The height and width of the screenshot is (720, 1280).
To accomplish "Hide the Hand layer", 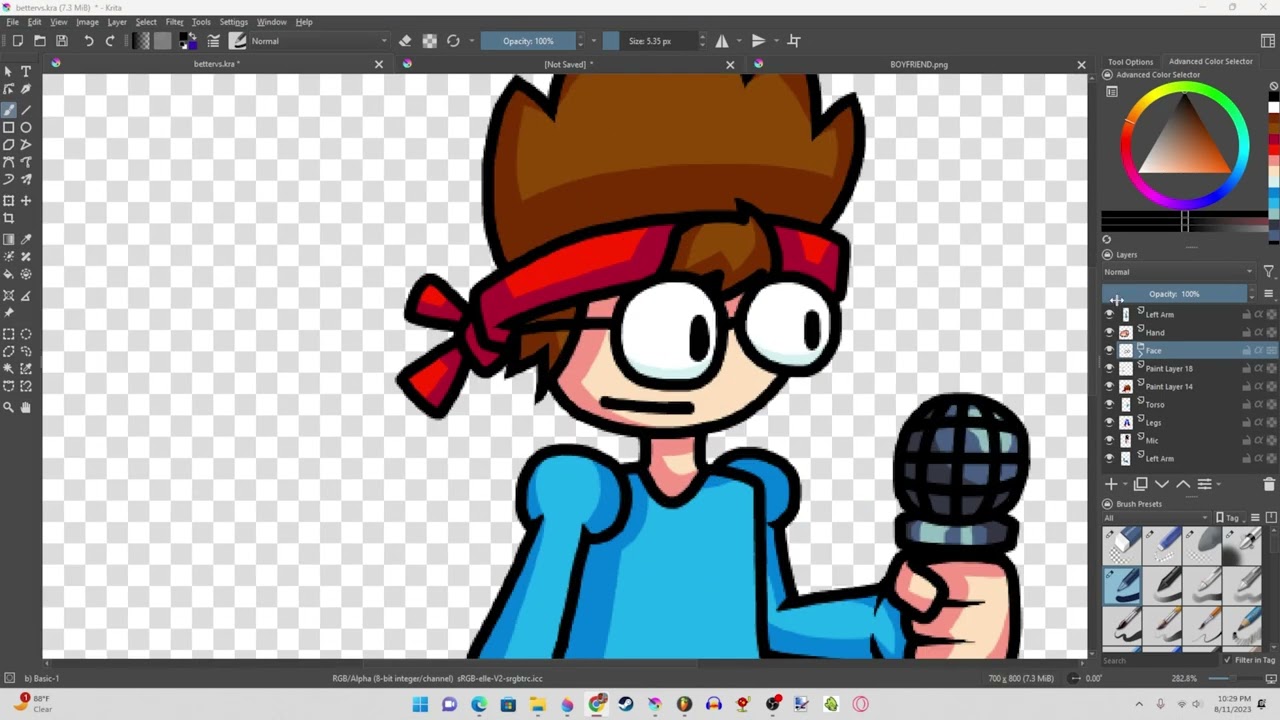I will [1109, 332].
